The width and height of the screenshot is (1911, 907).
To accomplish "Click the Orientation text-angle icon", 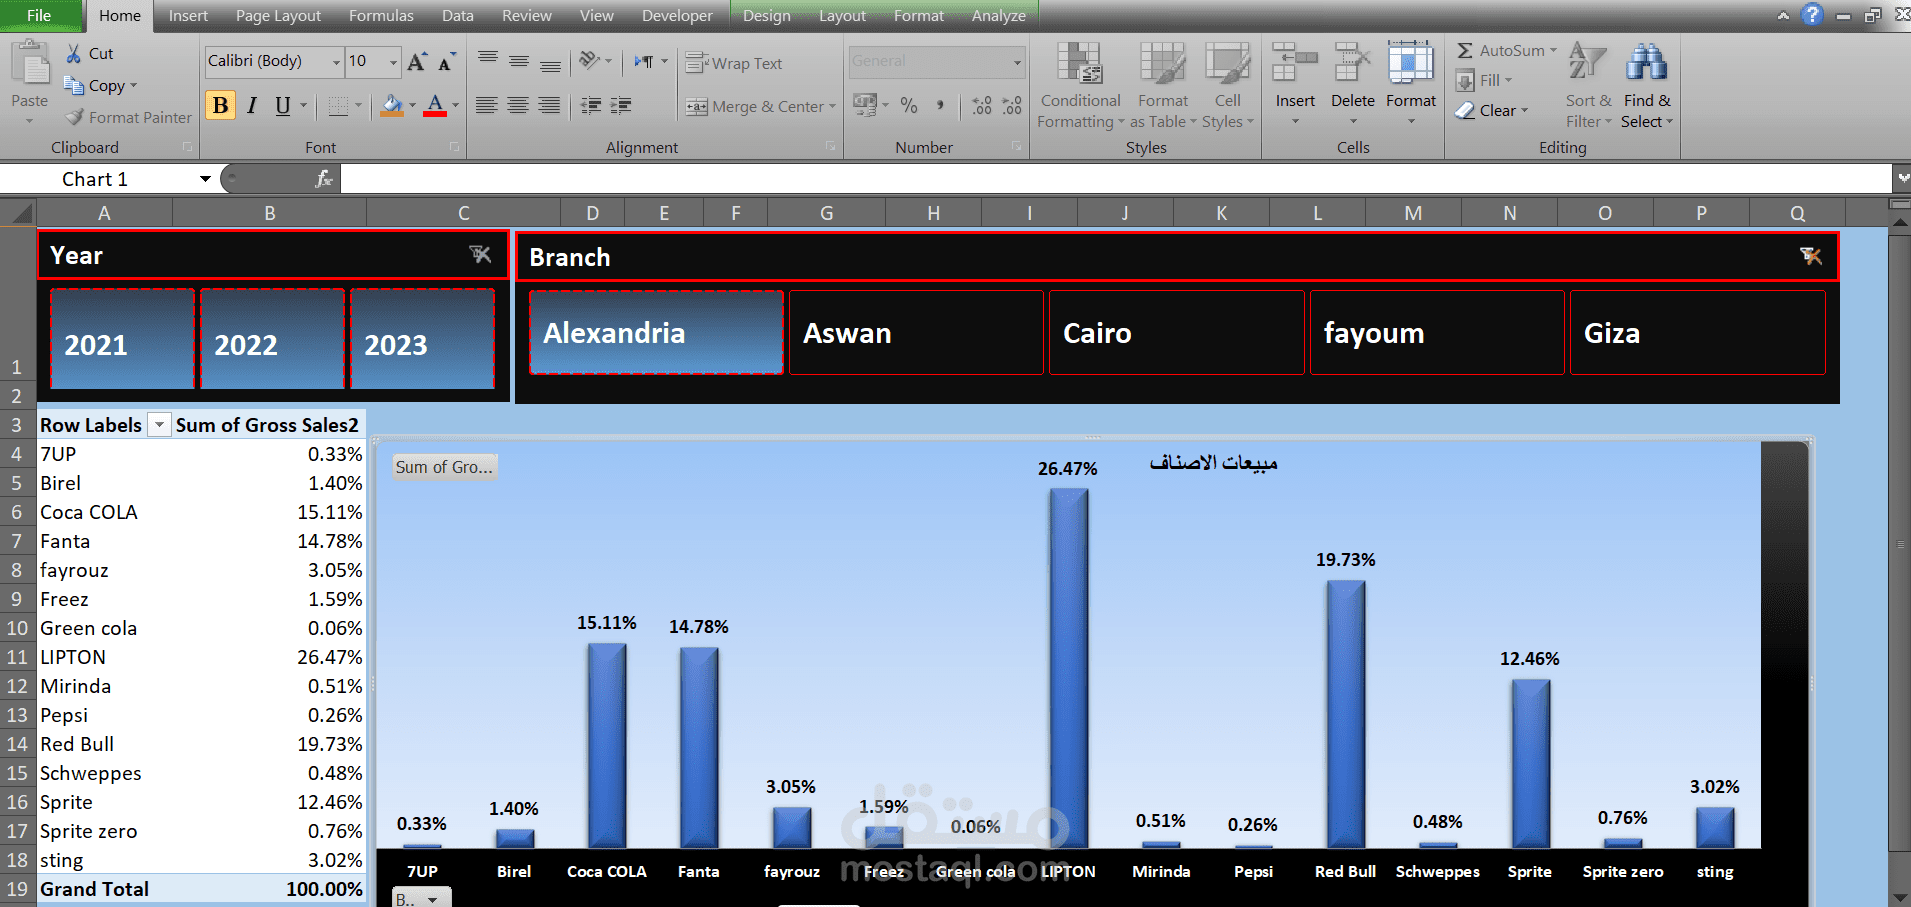I will tap(590, 61).
